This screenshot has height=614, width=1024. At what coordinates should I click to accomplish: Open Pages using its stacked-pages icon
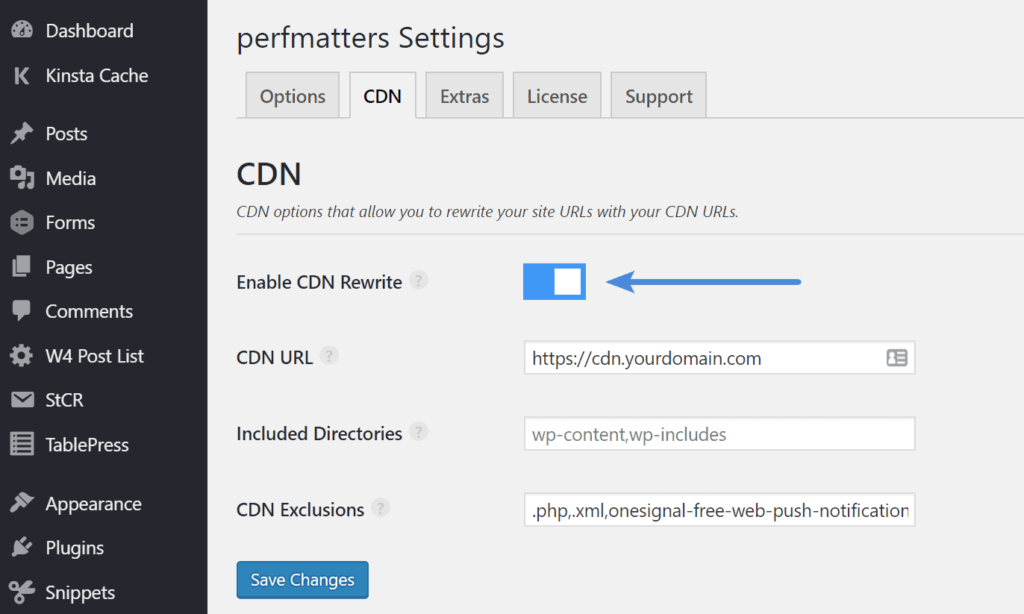point(24,267)
